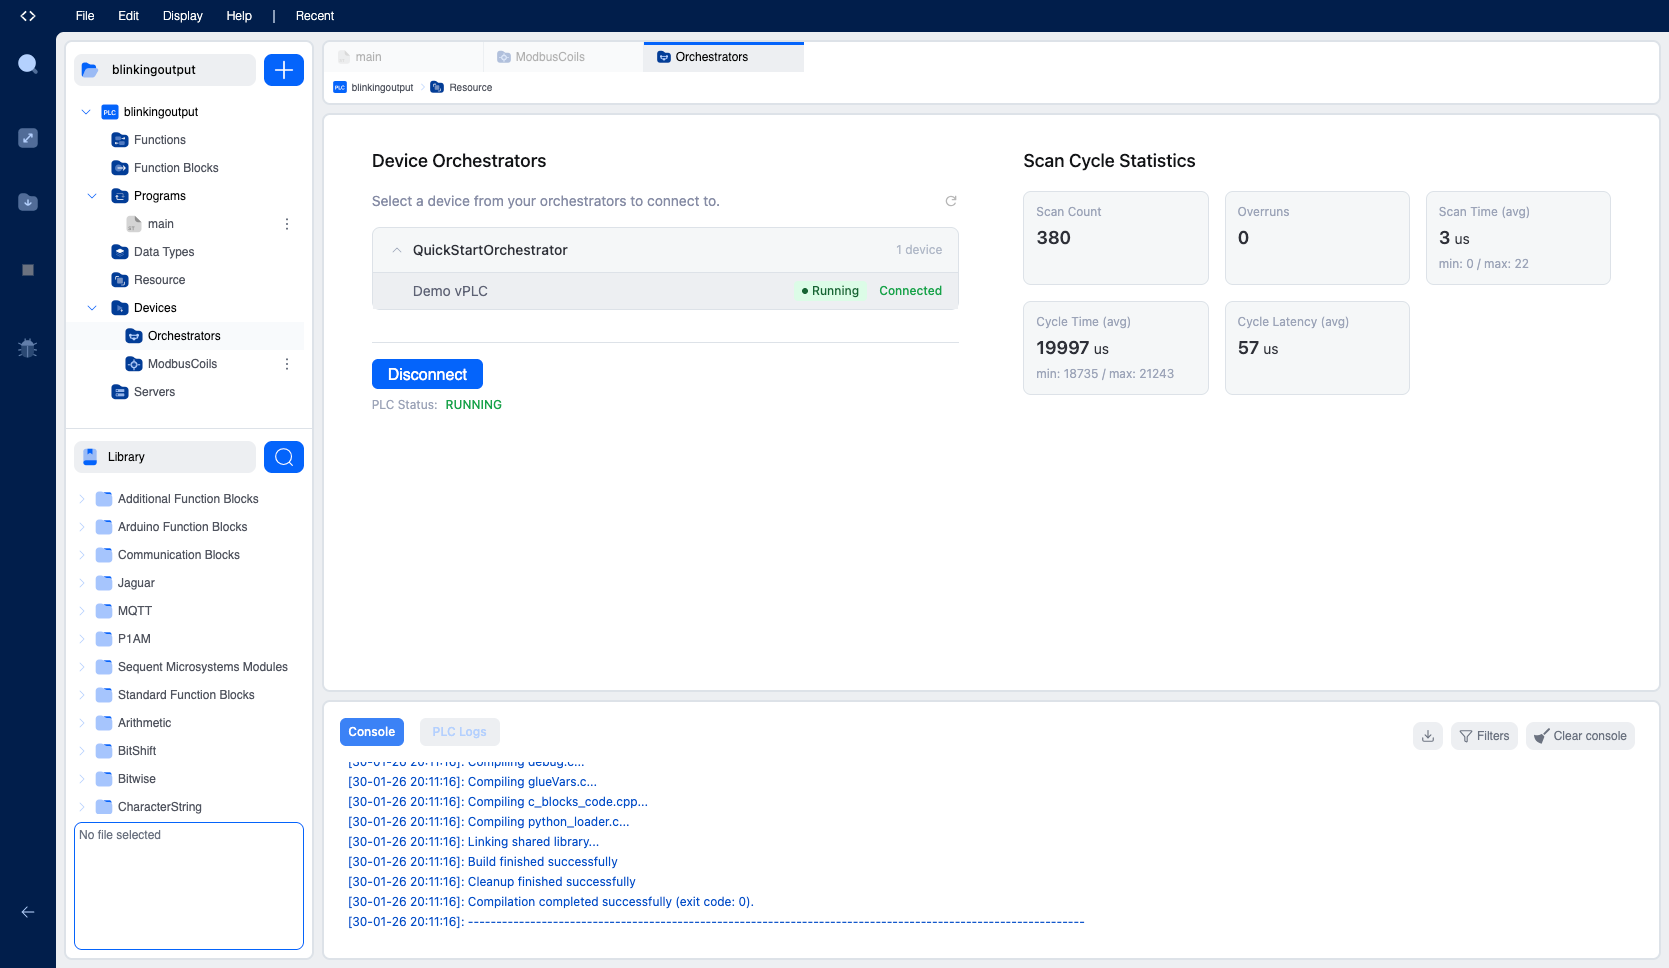Click the Disconnect button
1669x968 pixels.
pos(427,374)
